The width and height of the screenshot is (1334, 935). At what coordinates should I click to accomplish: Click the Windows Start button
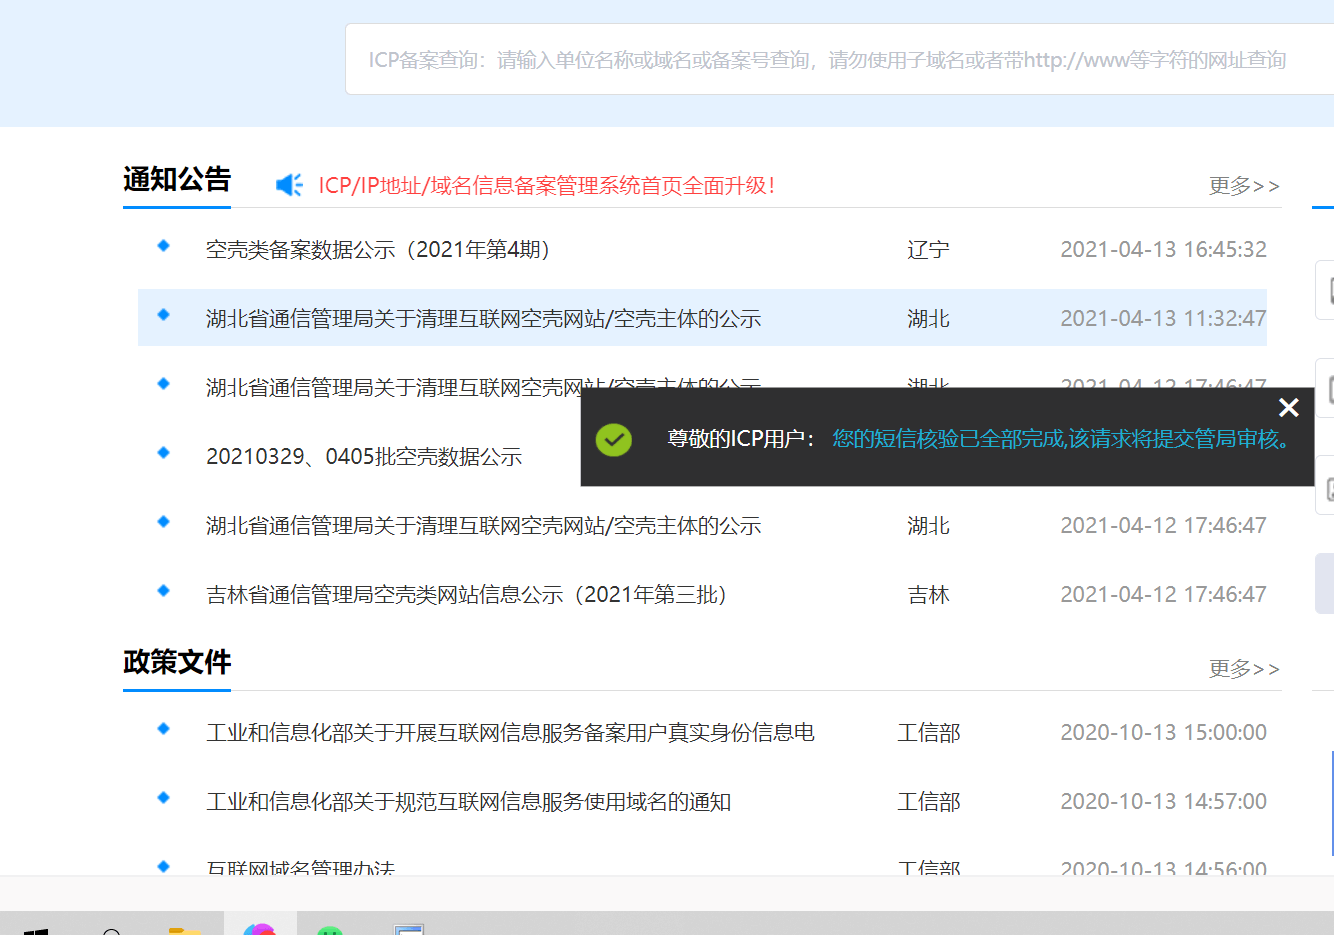pyautogui.click(x=36, y=930)
